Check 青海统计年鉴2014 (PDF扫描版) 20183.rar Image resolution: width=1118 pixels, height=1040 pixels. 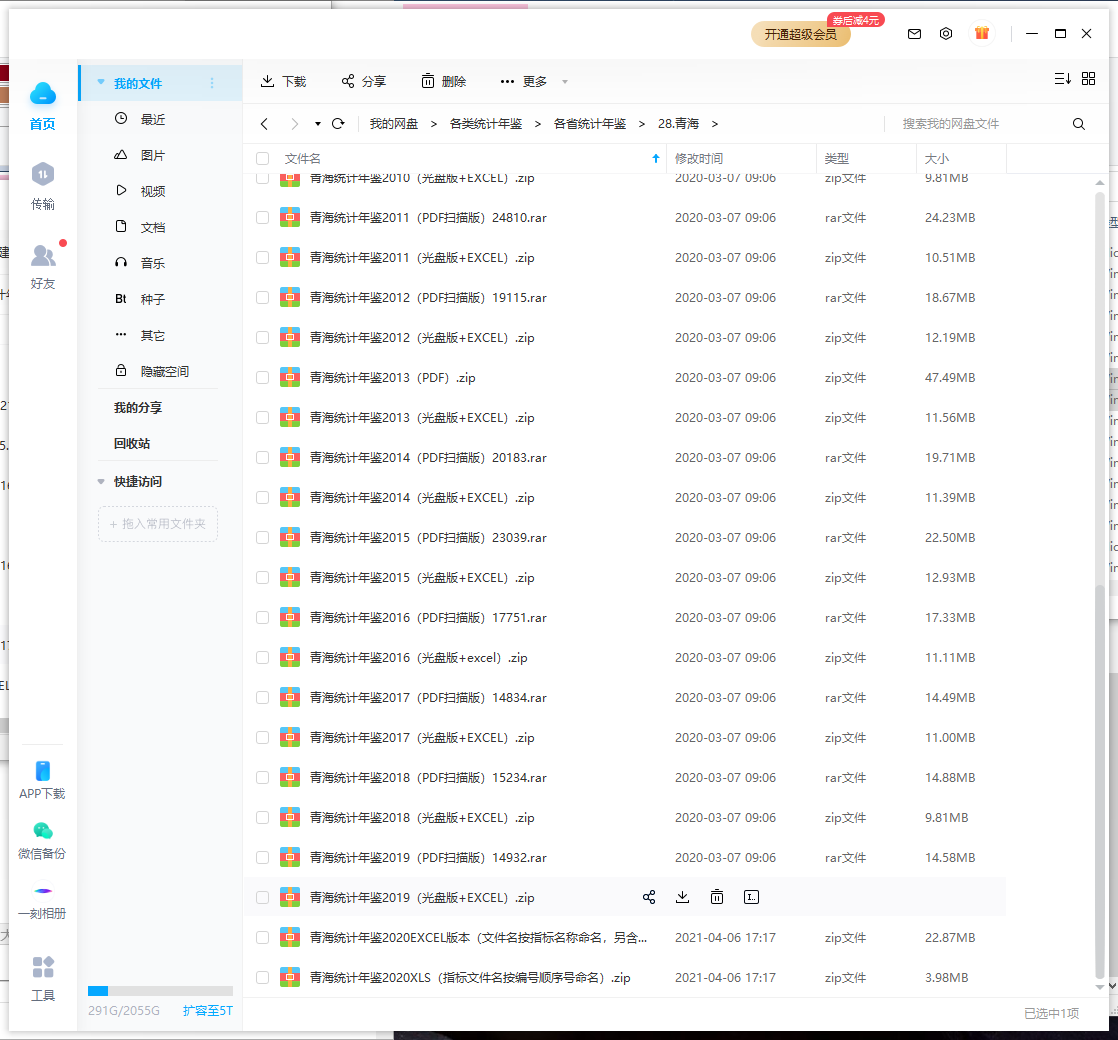(262, 458)
